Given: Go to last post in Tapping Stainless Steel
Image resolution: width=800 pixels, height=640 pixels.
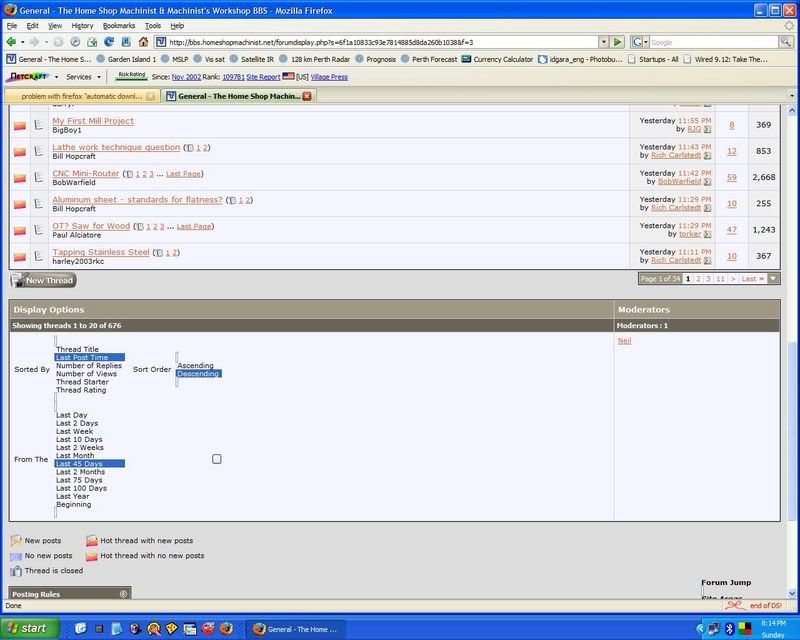Looking at the screenshot, I should click(x=707, y=261).
